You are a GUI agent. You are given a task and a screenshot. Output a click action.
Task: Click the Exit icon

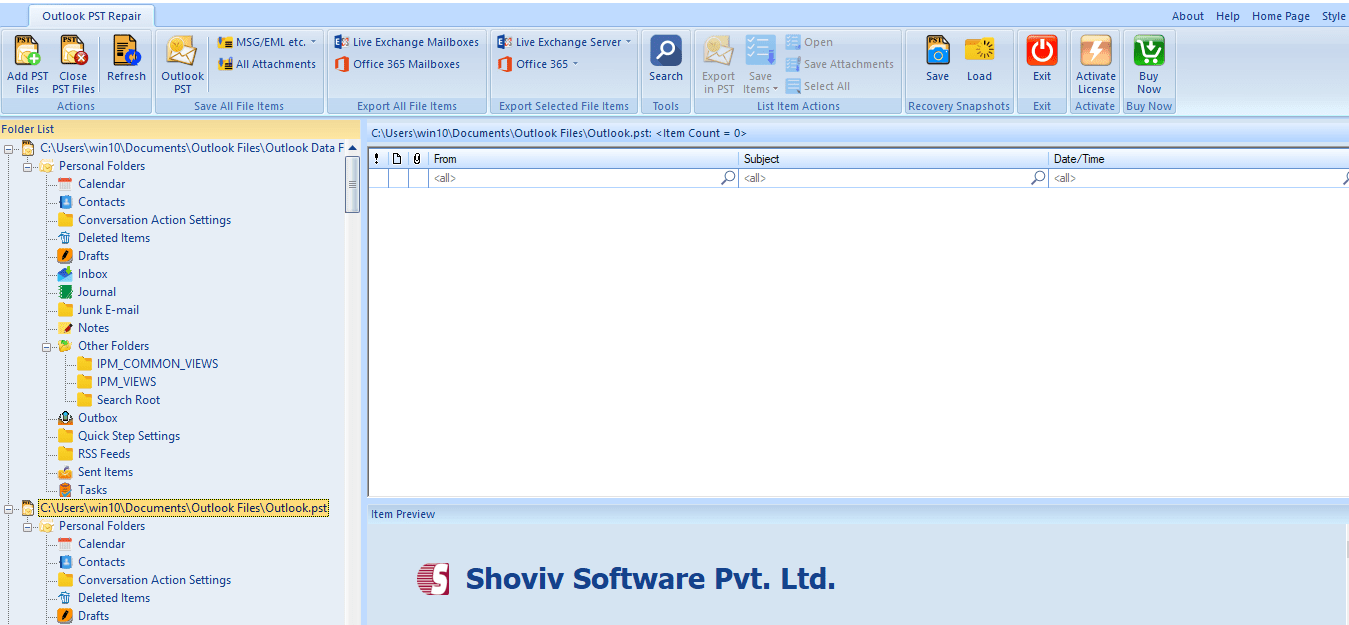tap(1042, 50)
